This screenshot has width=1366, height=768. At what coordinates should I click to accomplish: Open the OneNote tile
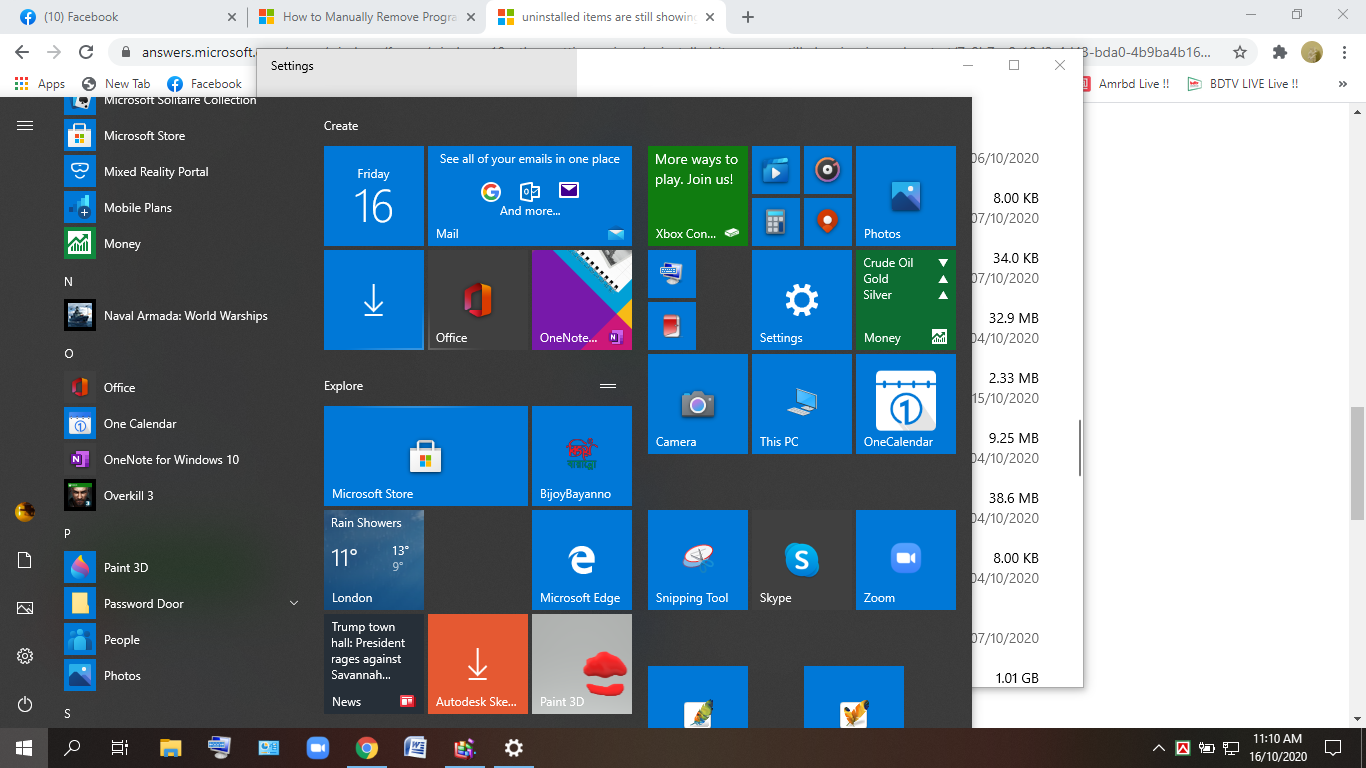(581, 300)
